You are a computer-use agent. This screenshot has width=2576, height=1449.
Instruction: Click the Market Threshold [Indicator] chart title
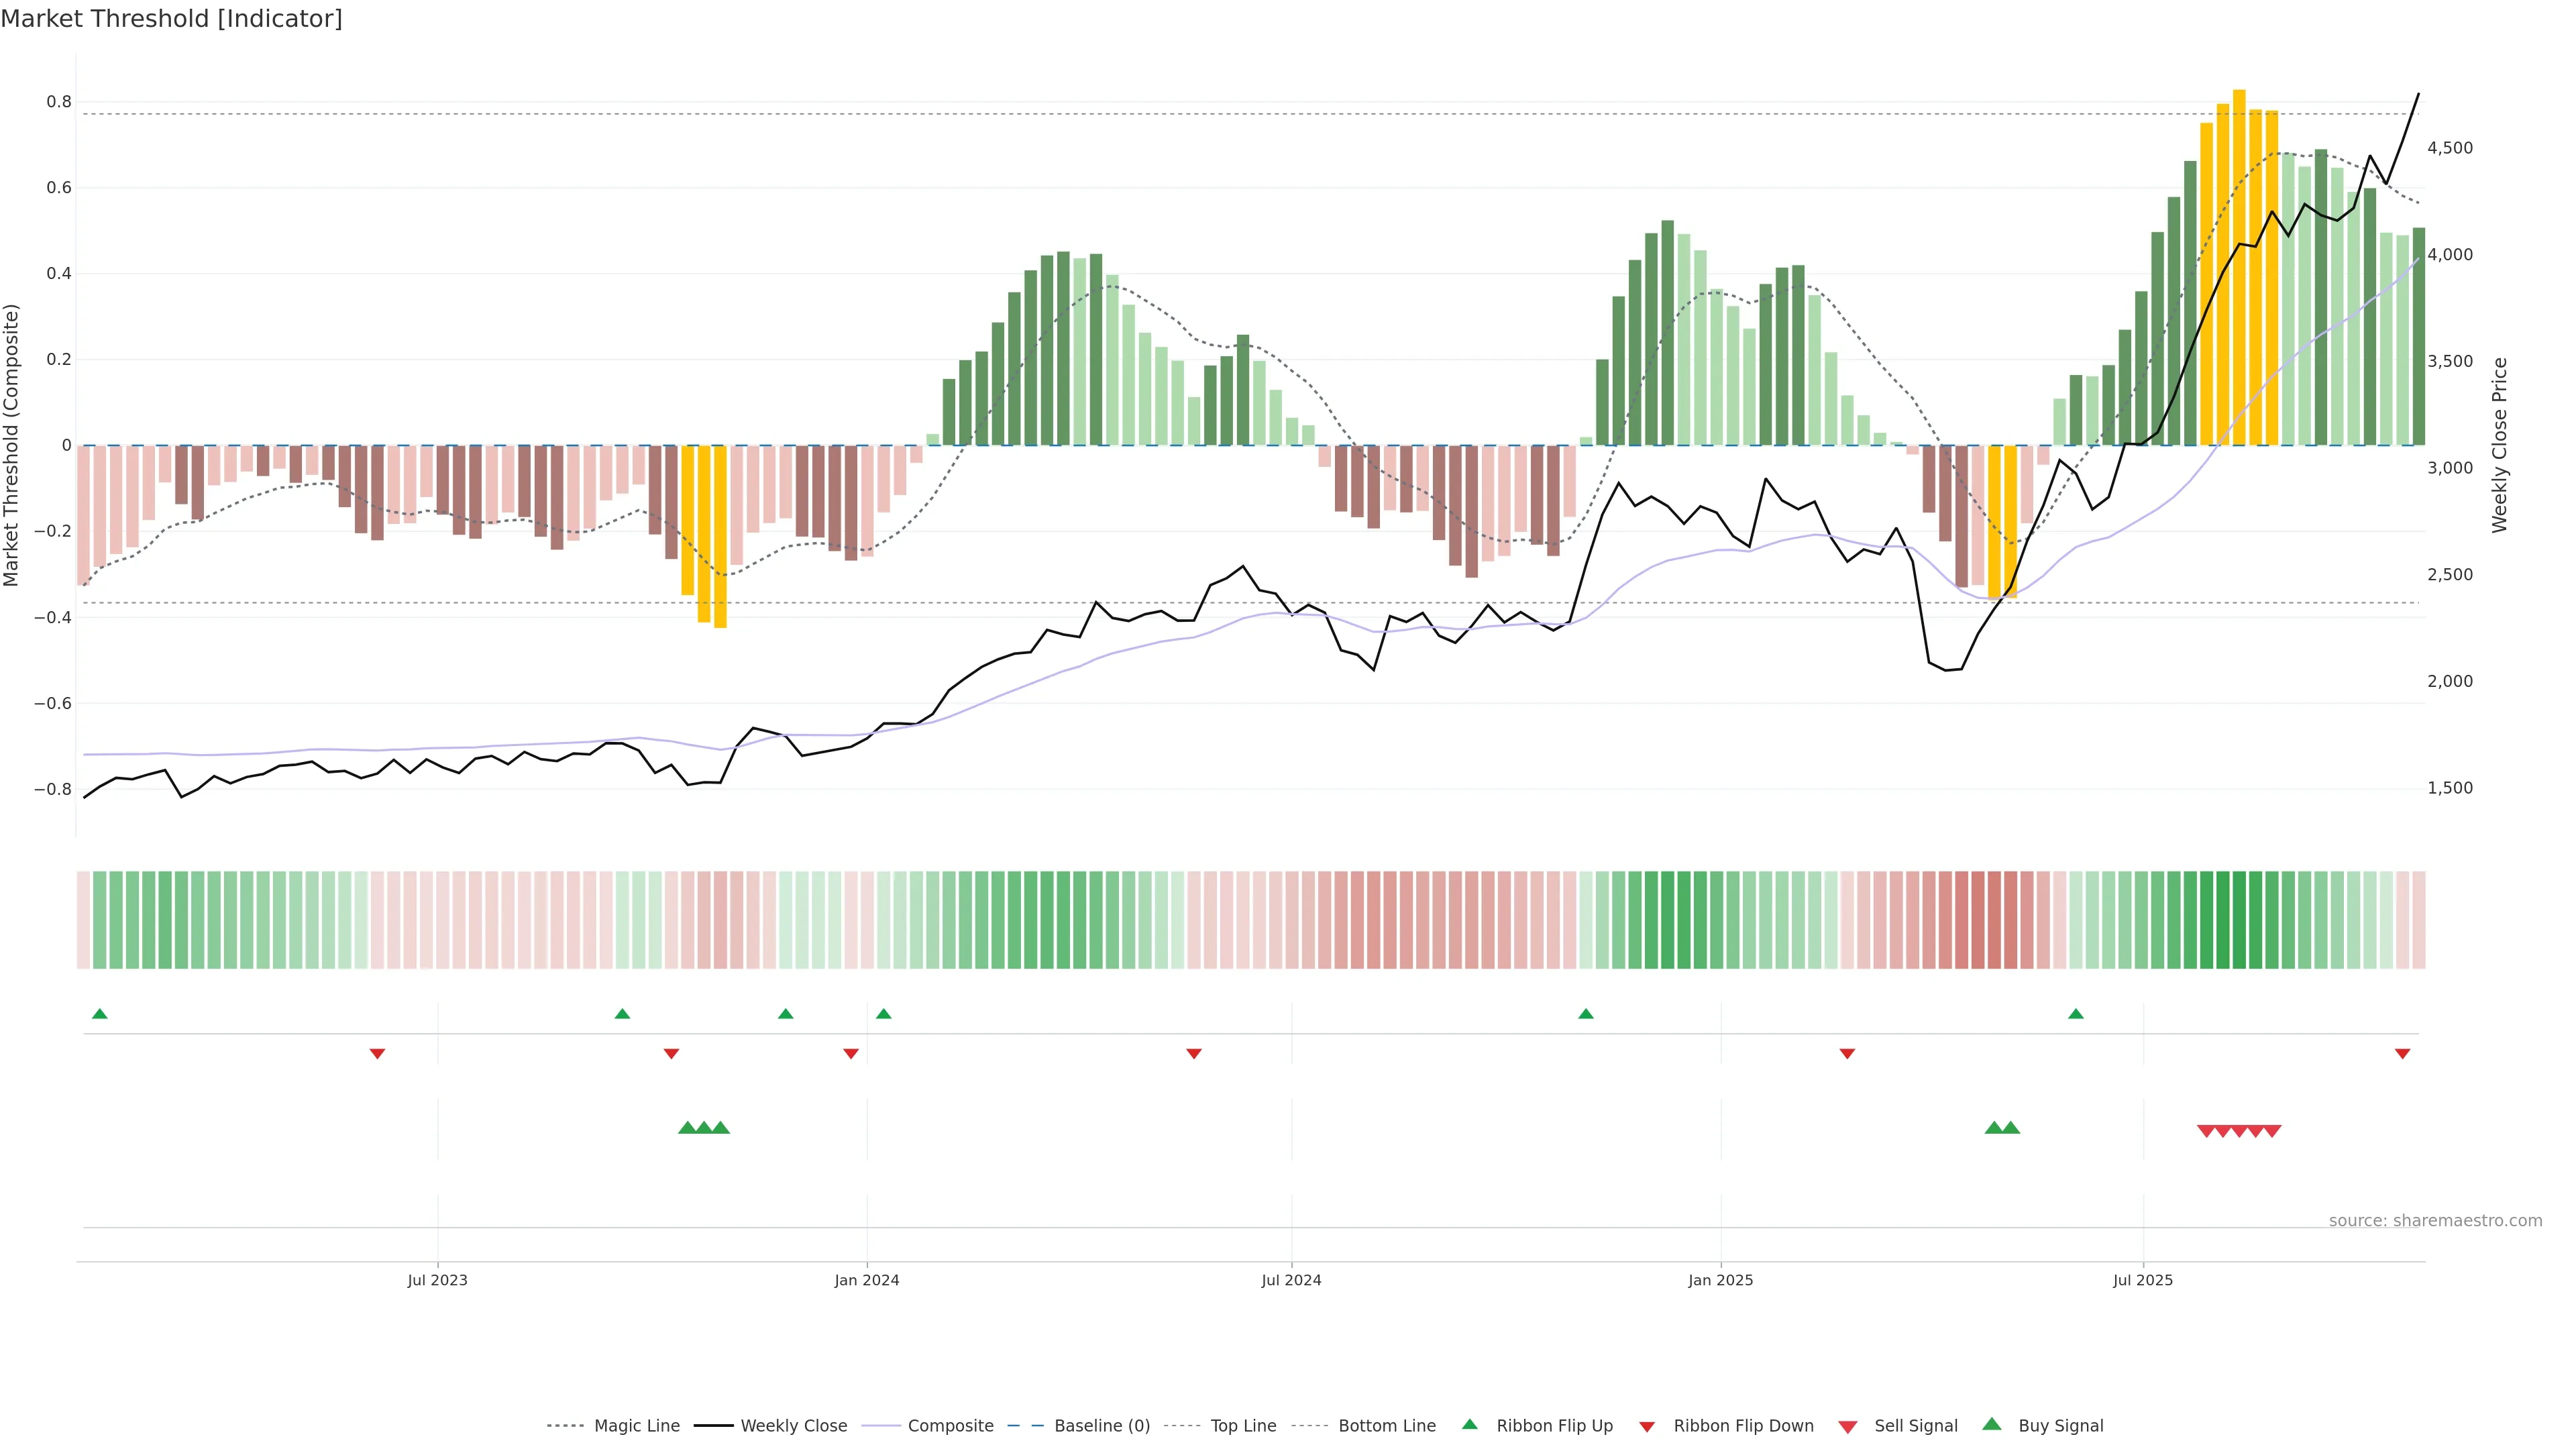(171, 19)
